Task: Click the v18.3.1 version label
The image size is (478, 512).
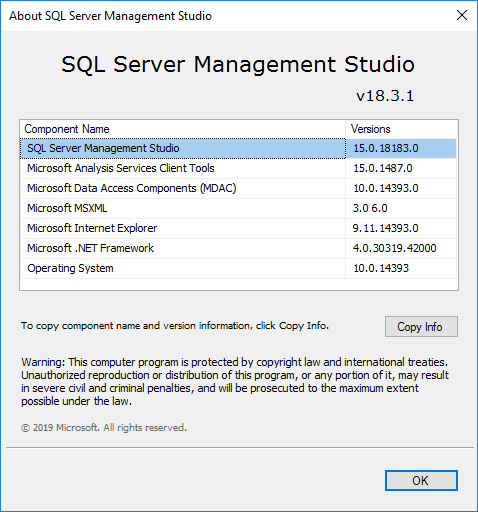Action: point(385,96)
